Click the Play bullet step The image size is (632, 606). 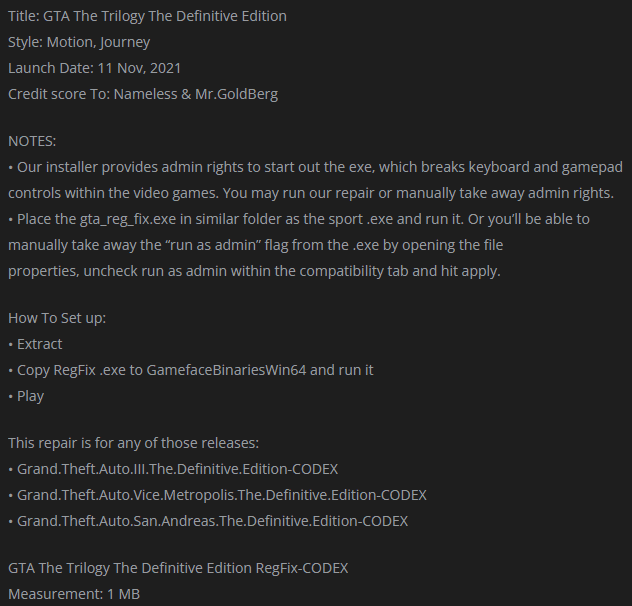26,396
